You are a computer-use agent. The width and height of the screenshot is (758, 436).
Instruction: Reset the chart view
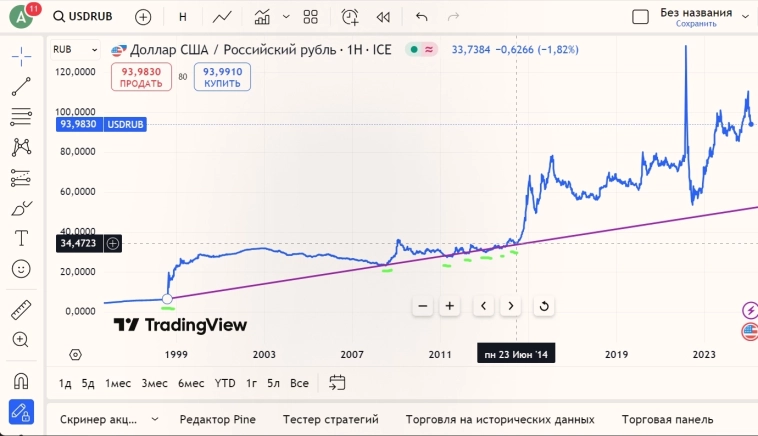544,306
